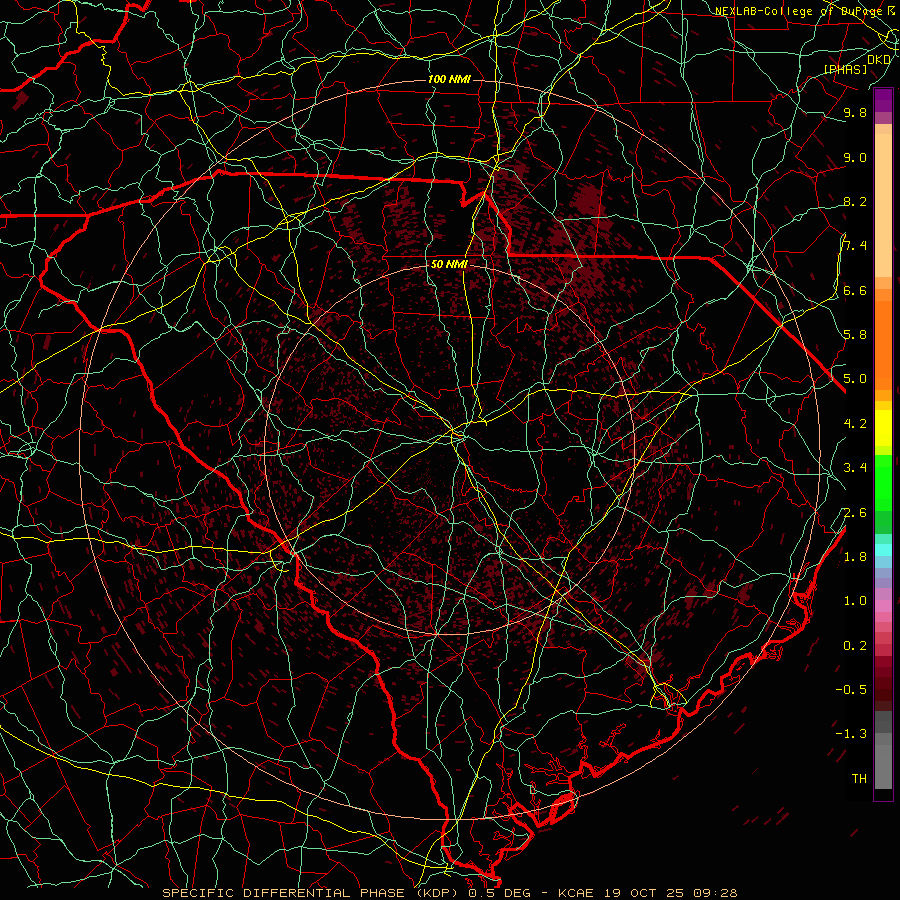
Task: Click the 4.2 legend scale value
Action: tap(855, 424)
